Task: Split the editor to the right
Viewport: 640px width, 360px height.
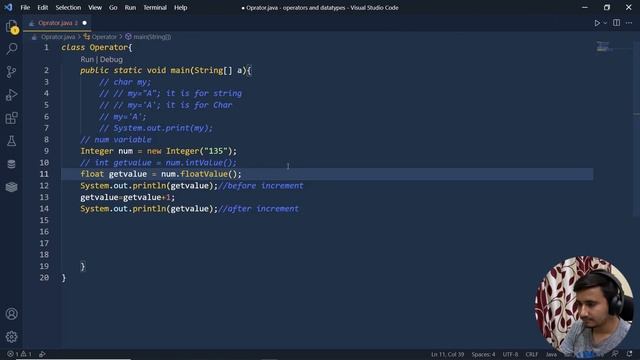Action: click(x=616, y=23)
